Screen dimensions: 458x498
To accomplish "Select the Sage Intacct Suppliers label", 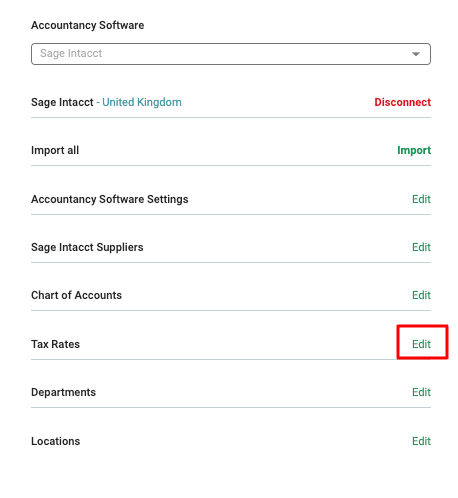I will pyautogui.click(x=87, y=247).
